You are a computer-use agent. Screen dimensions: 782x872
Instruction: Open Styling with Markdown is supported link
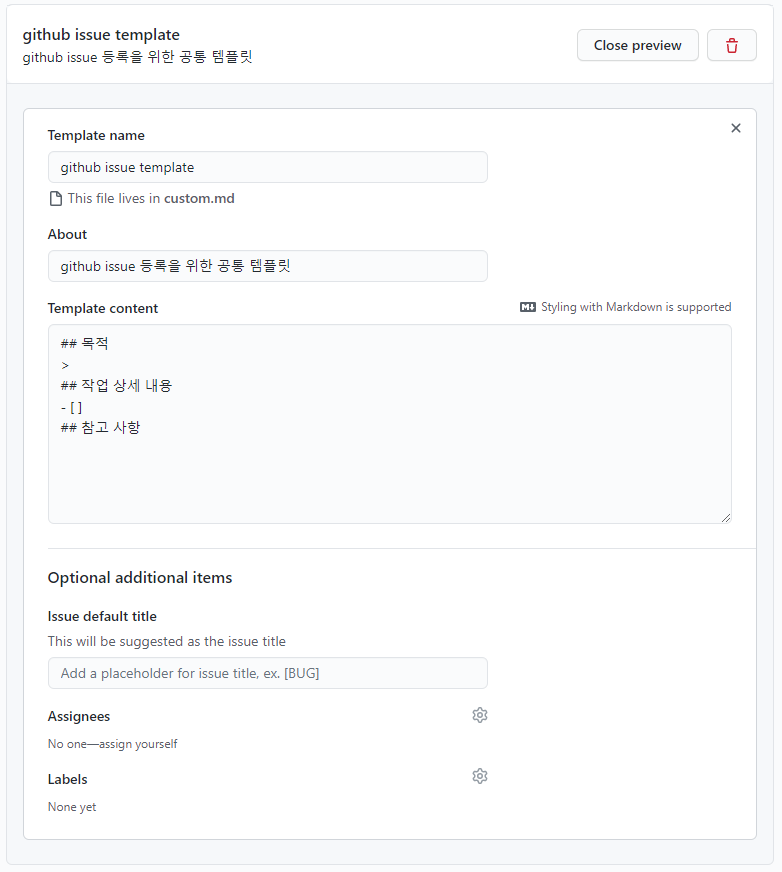[x=636, y=307]
